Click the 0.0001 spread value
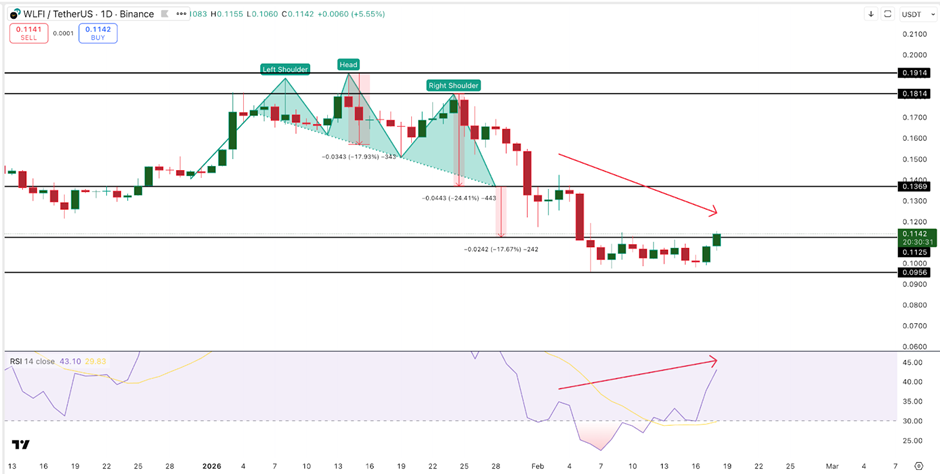Screen dimensions: 940x474 point(62,34)
